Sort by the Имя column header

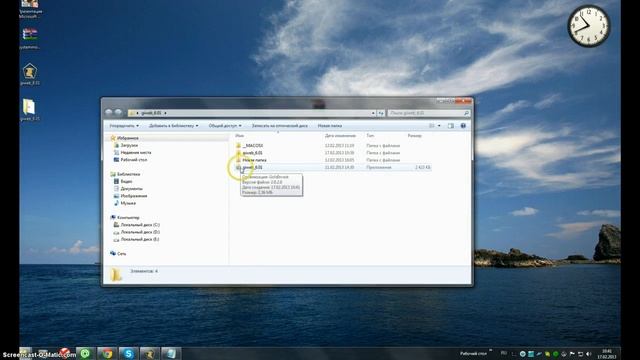240,135
